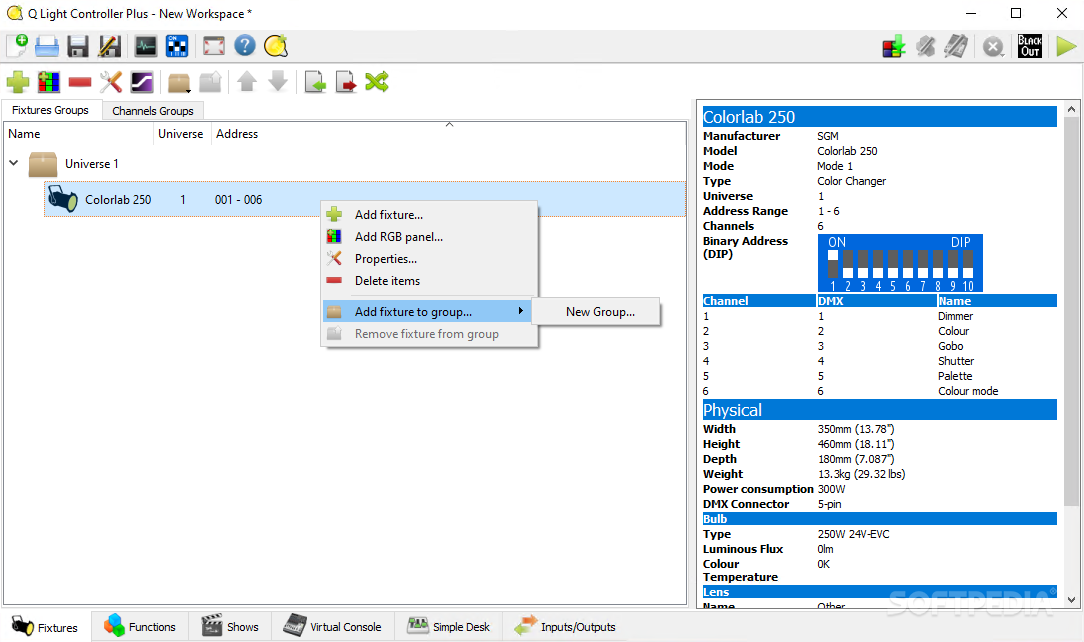The height and width of the screenshot is (642, 1084).
Task: Click the dump DMX values icon
Action: tap(894, 47)
